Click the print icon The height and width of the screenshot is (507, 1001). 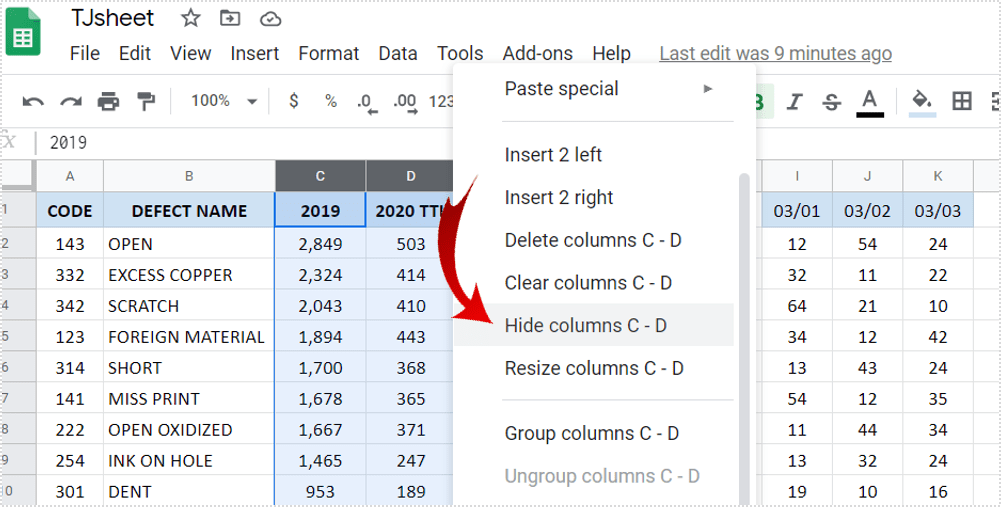(108, 101)
